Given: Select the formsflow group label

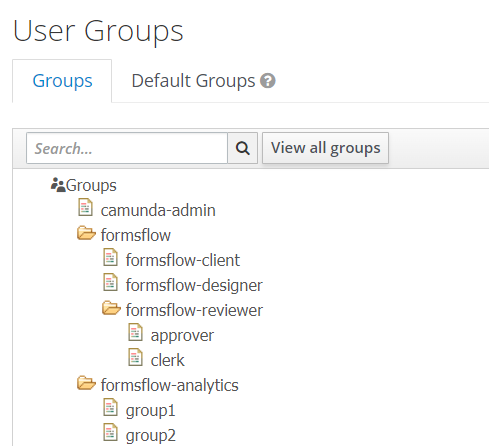Looking at the screenshot, I should point(136,235).
